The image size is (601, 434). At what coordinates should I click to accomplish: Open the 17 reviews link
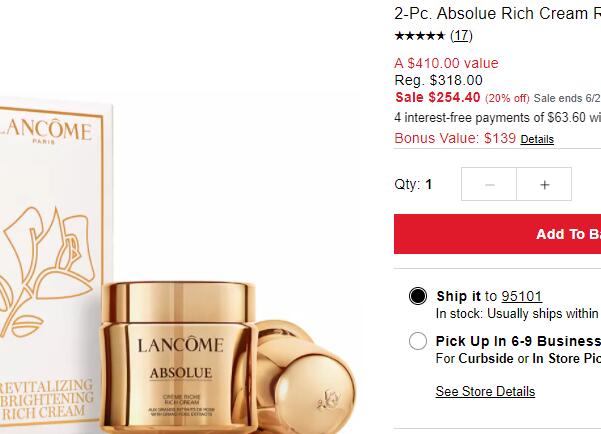(x=461, y=36)
